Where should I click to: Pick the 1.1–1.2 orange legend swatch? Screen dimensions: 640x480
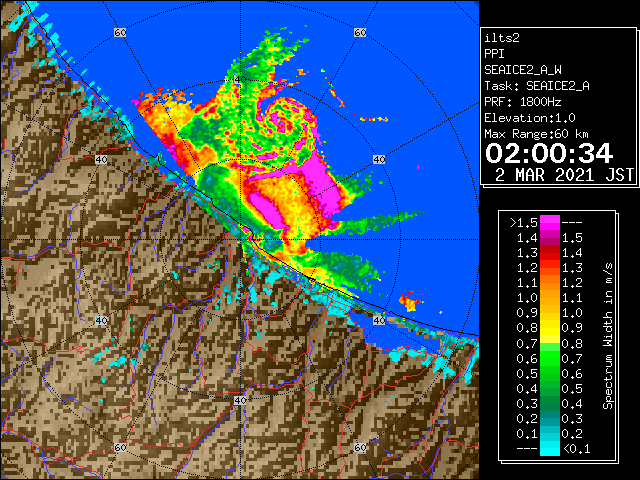tap(549, 283)
